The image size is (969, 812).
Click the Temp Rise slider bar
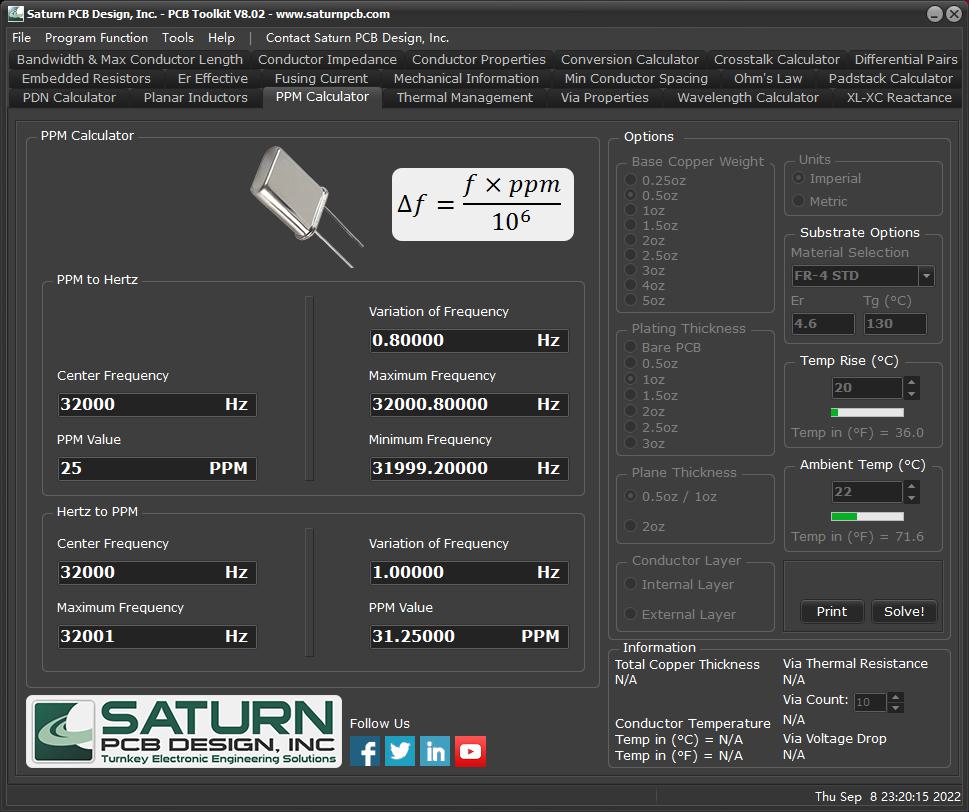pyautogui.click(x=867, y=412)
